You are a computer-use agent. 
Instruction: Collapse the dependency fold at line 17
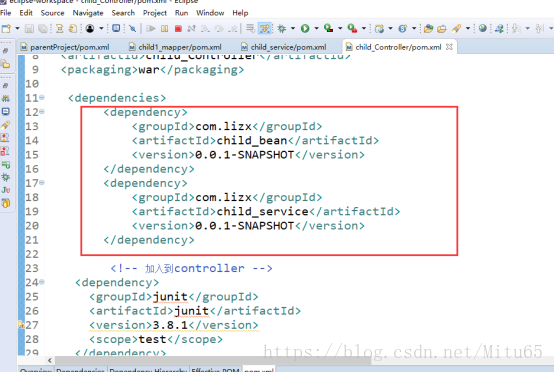(x=42, y=182)
